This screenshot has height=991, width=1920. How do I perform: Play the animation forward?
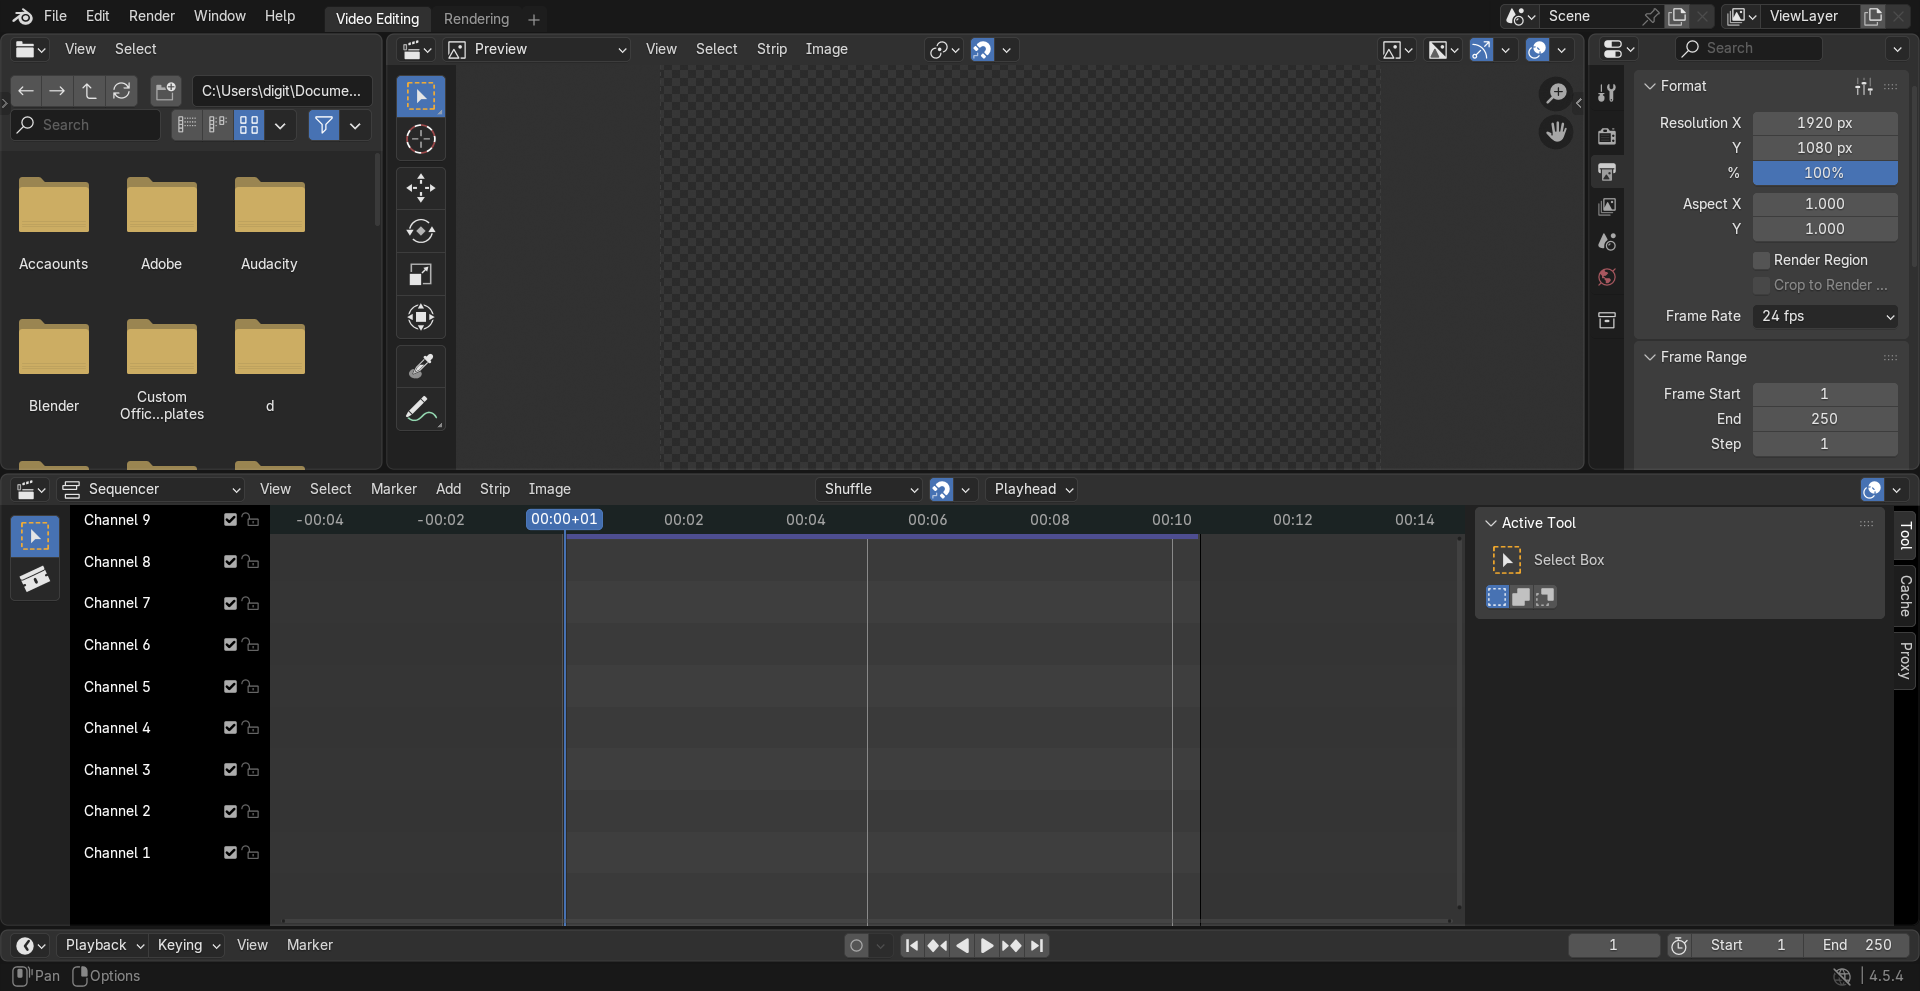(986, 945)
